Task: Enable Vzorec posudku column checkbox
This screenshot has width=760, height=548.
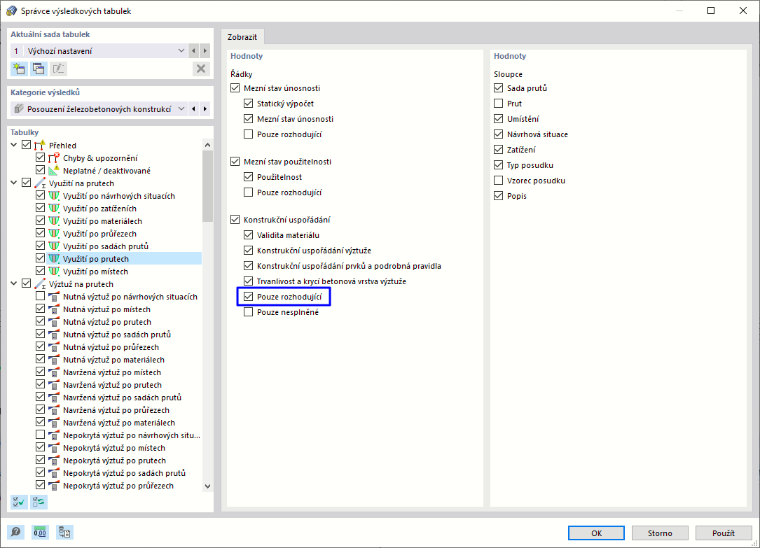Action: (x=498, y=180)
